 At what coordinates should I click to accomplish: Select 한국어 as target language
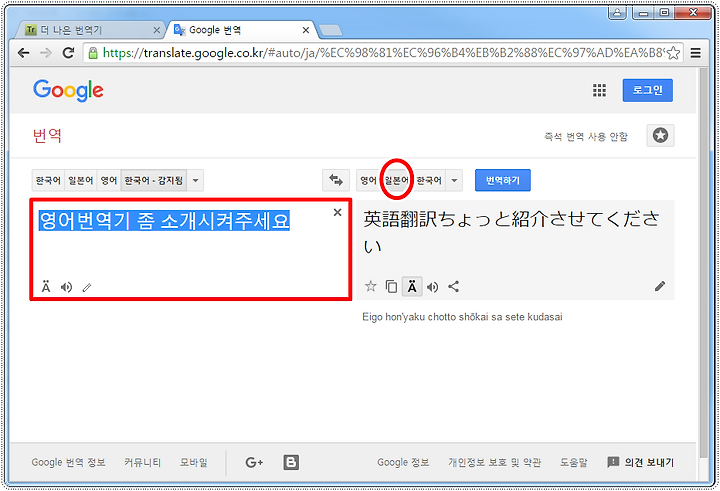coord(429,180)
